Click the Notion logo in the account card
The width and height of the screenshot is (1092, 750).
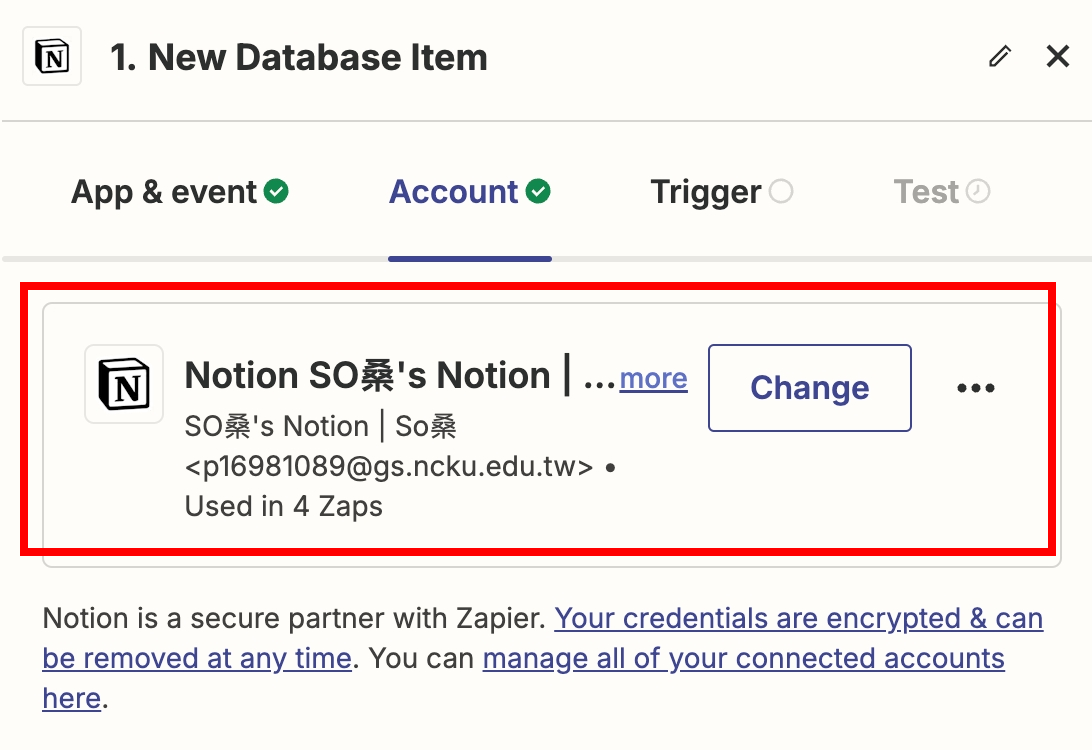[124, 384]
